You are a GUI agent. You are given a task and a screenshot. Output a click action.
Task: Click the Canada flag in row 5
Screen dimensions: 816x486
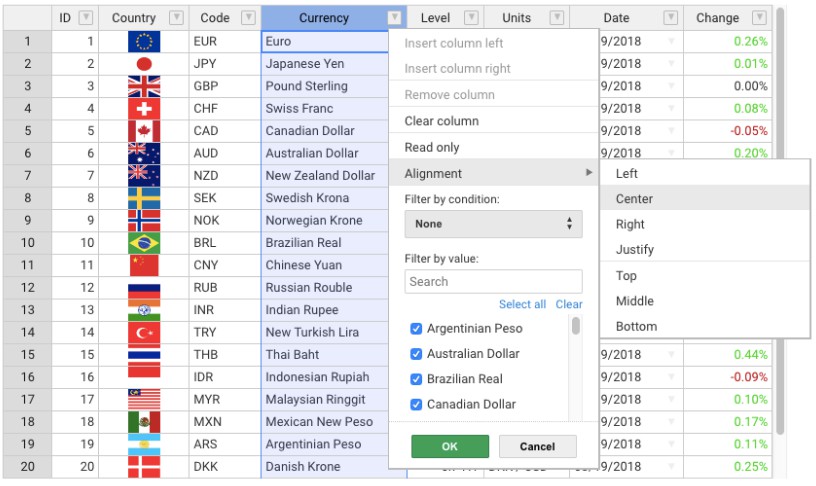coord(144,131)
